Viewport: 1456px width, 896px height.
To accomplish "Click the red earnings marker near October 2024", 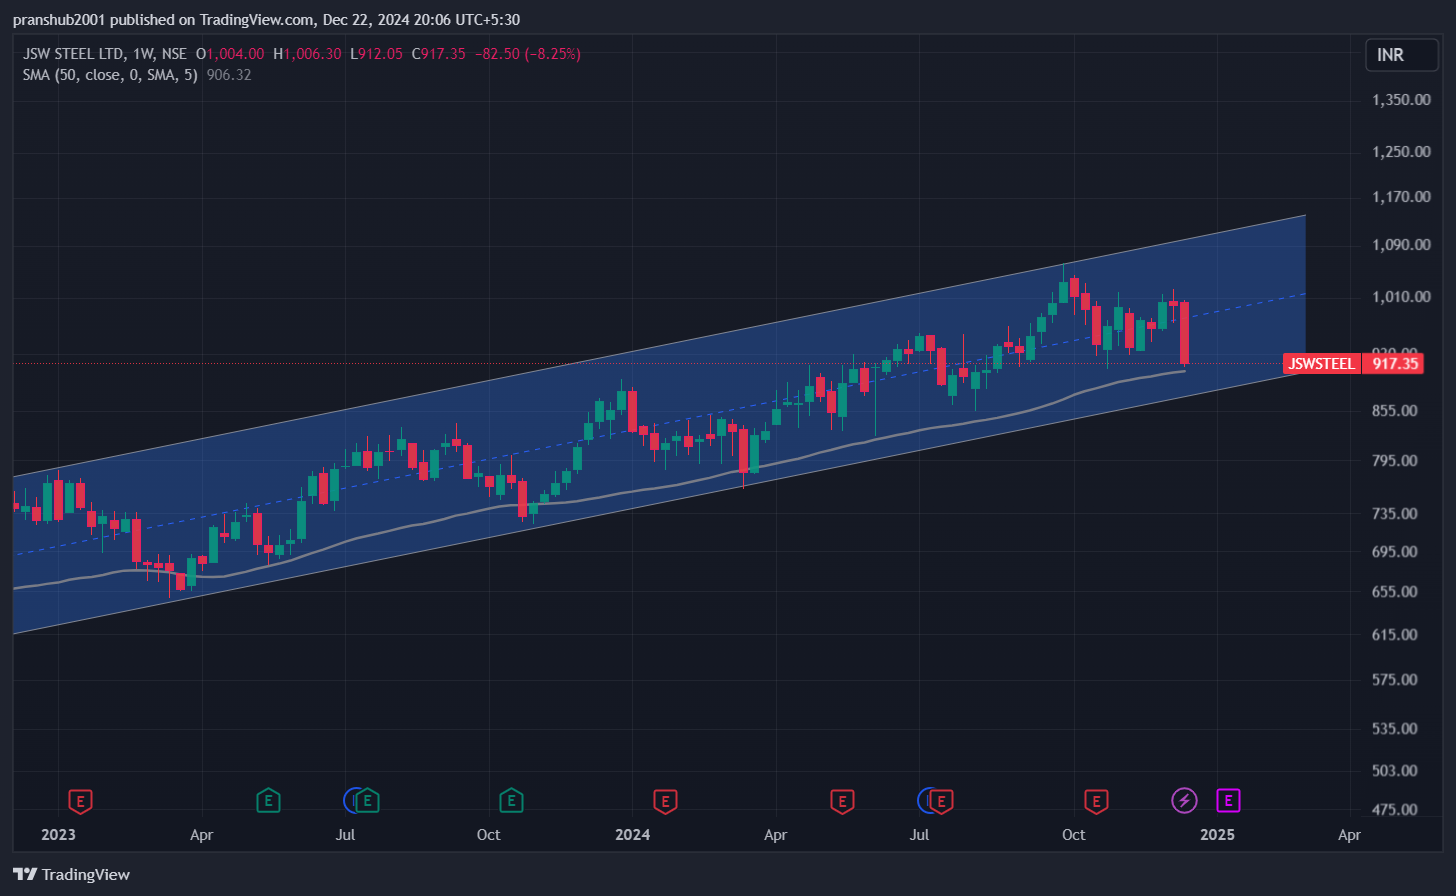I will coord(1097,801).
